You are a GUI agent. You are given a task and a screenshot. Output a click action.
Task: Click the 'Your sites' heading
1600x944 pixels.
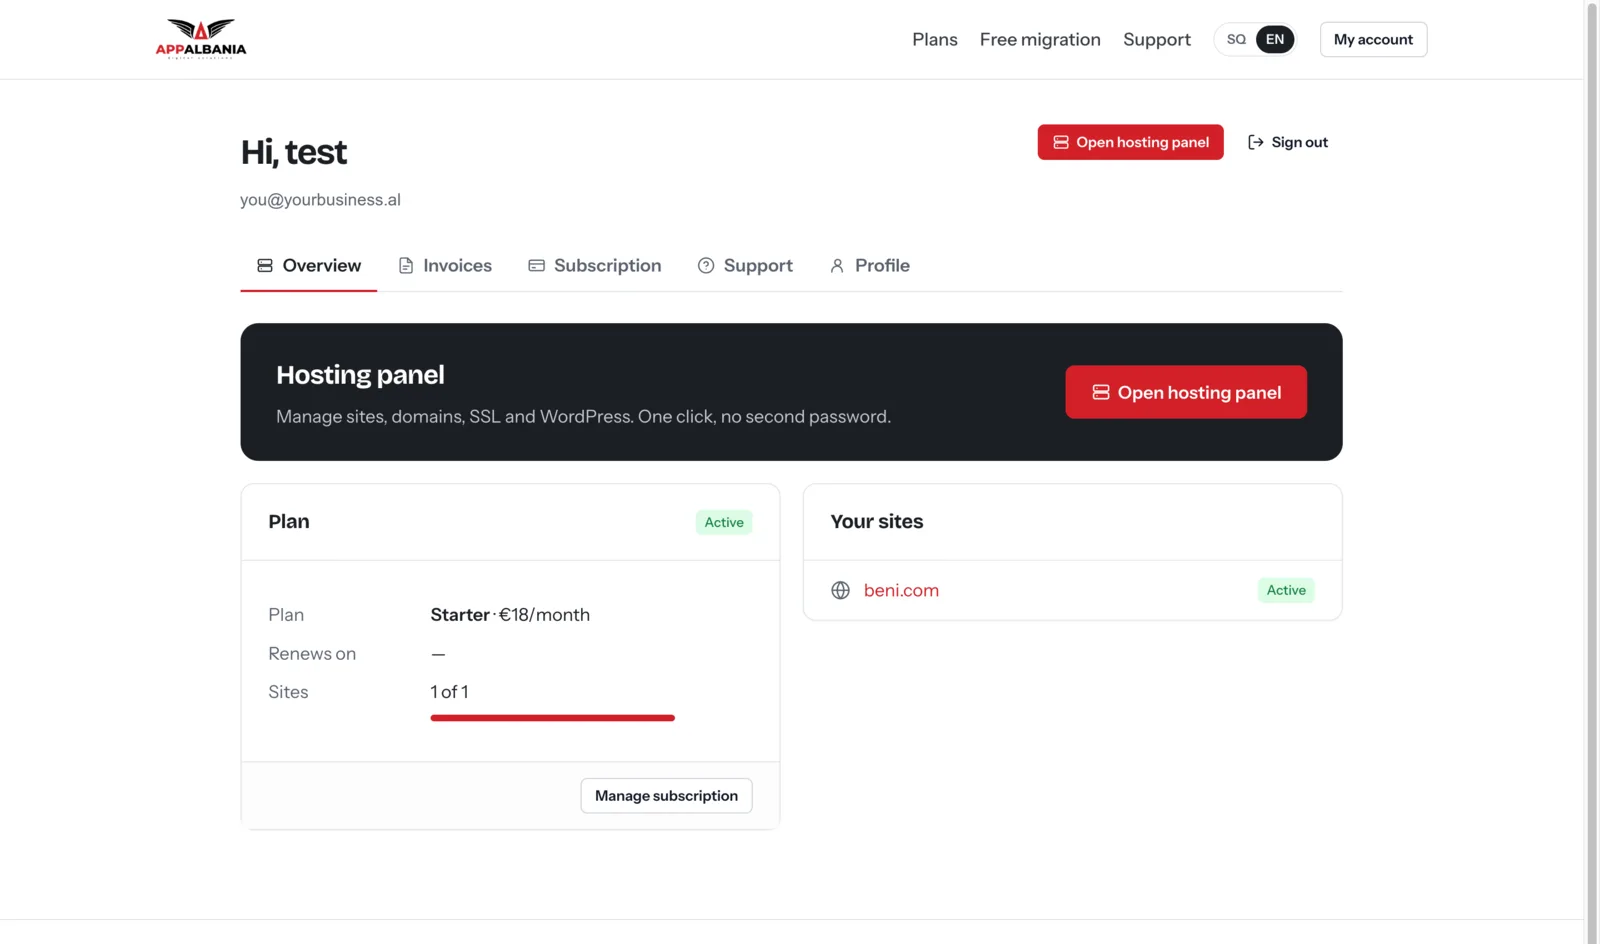877,522
